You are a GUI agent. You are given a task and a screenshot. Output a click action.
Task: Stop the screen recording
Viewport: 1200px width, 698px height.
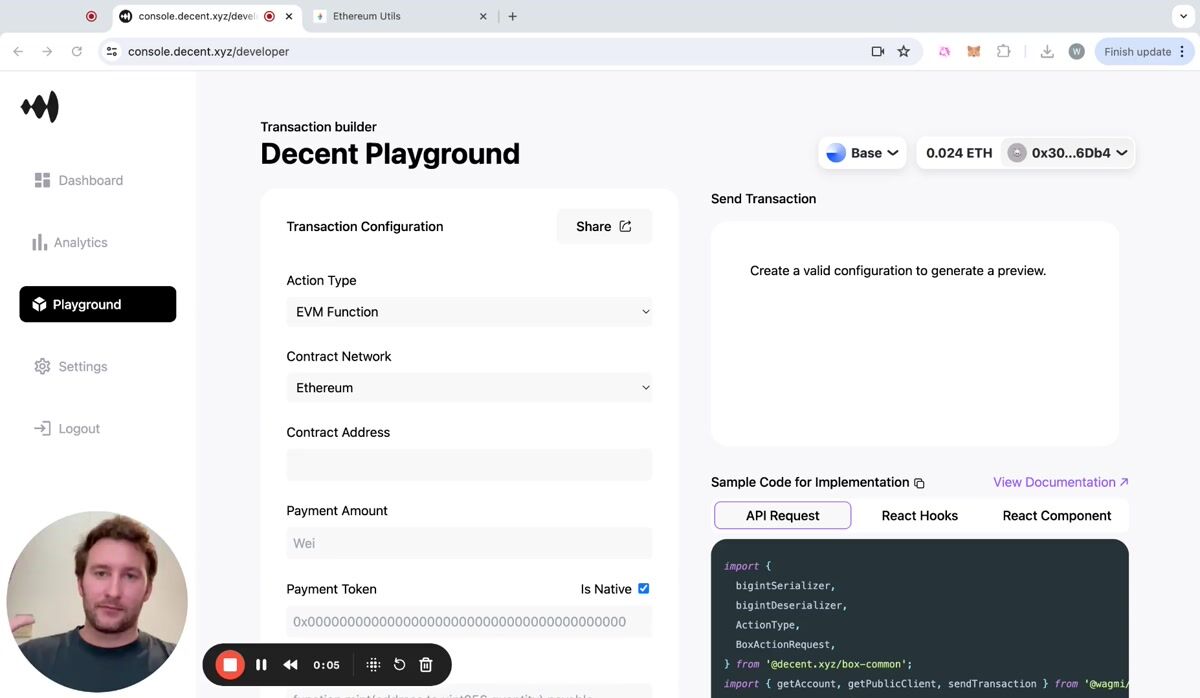(x=230, y=665)
